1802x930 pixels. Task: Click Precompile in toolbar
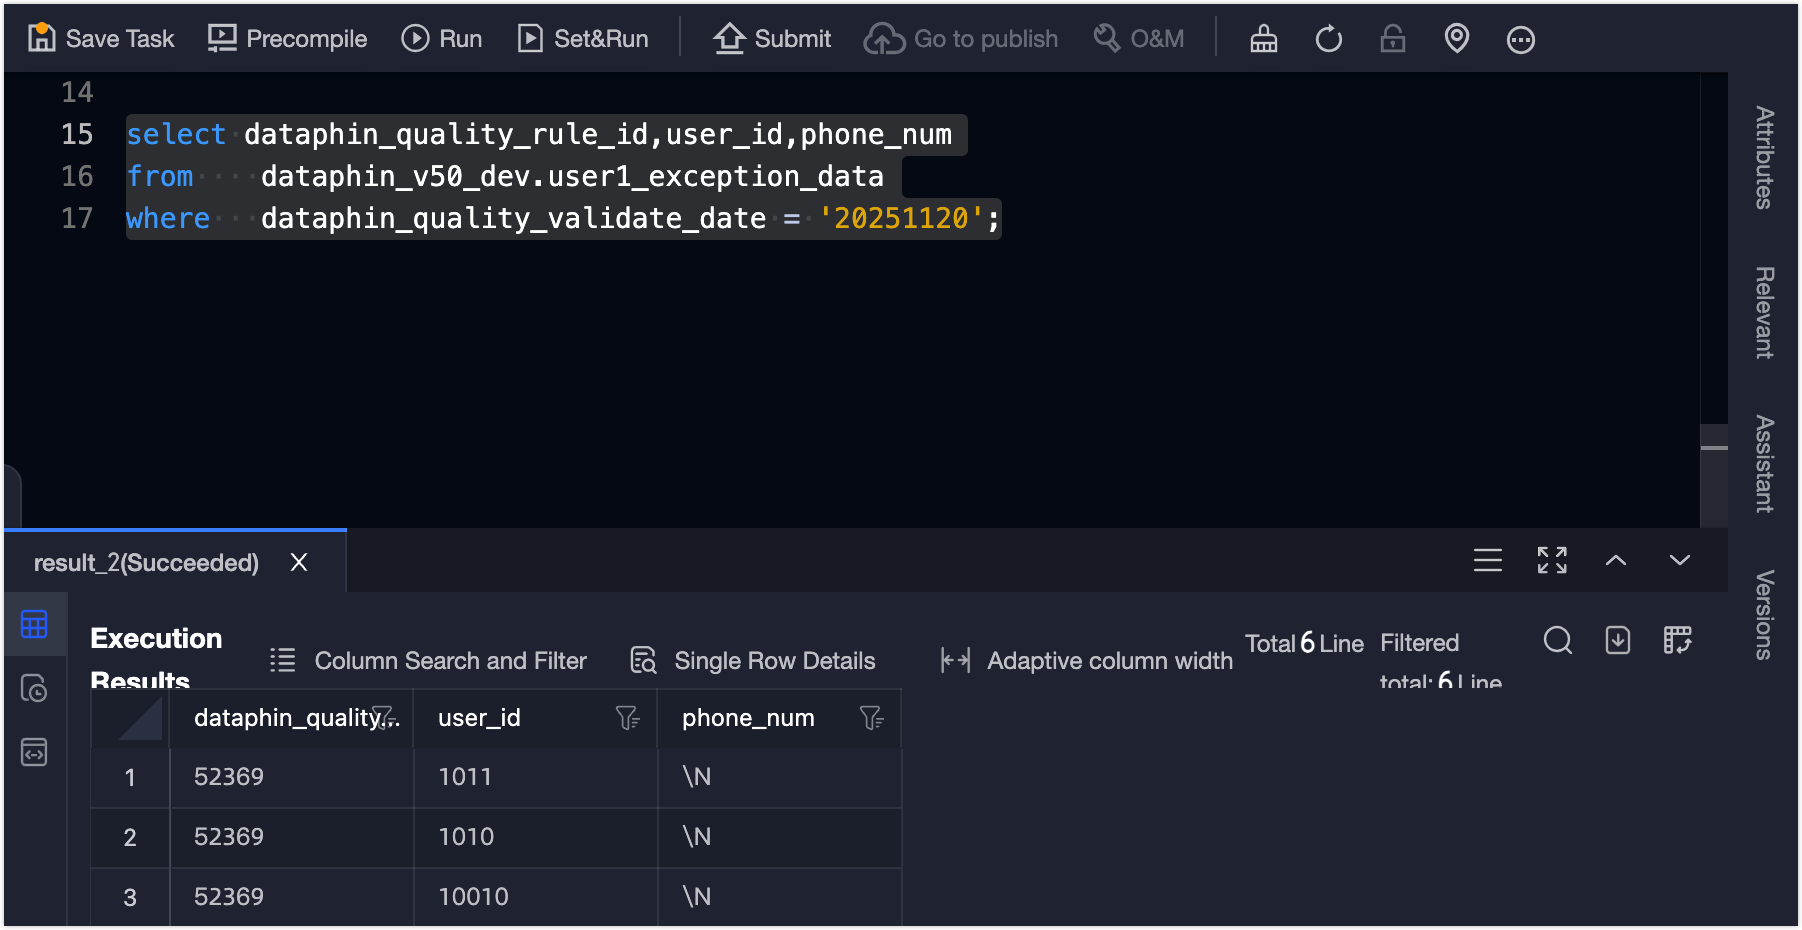287,39
